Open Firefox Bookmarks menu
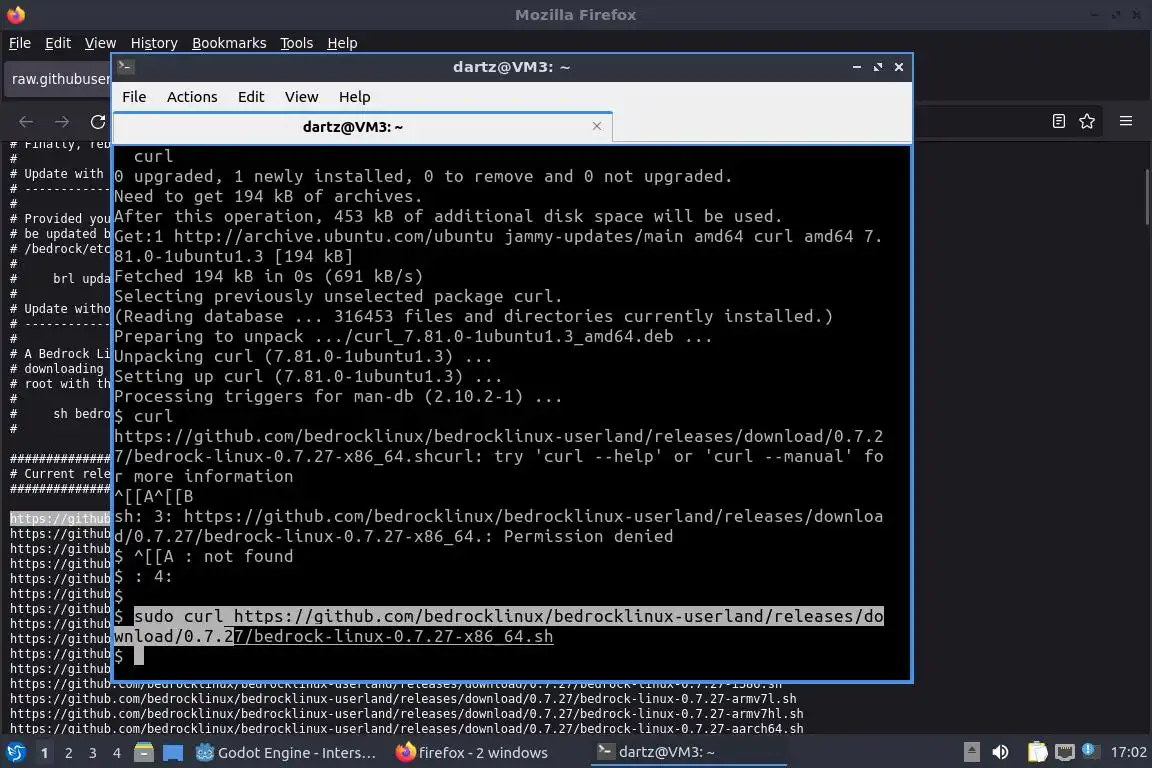Screen dimensions: 1152x768 pos(228,43)
